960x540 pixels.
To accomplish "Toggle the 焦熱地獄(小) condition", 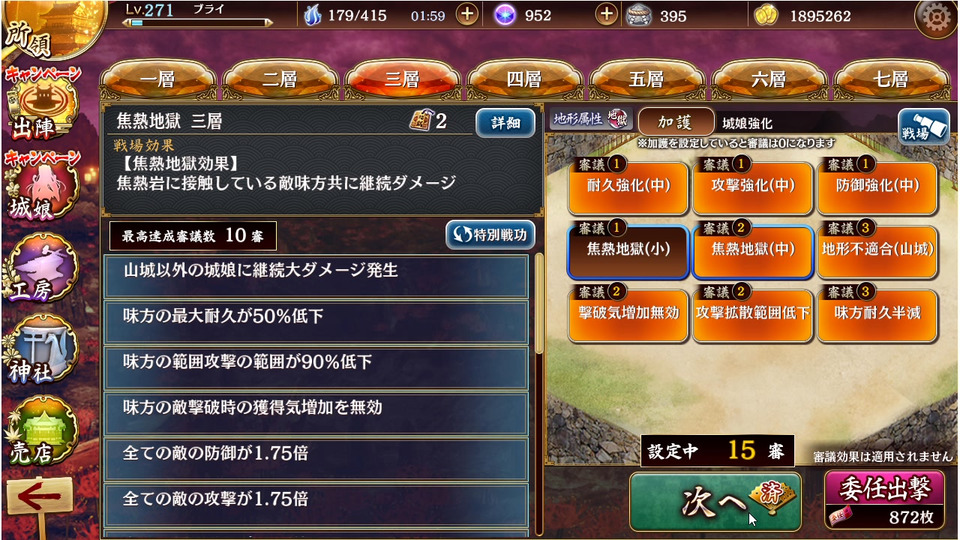I will point(628,250).
